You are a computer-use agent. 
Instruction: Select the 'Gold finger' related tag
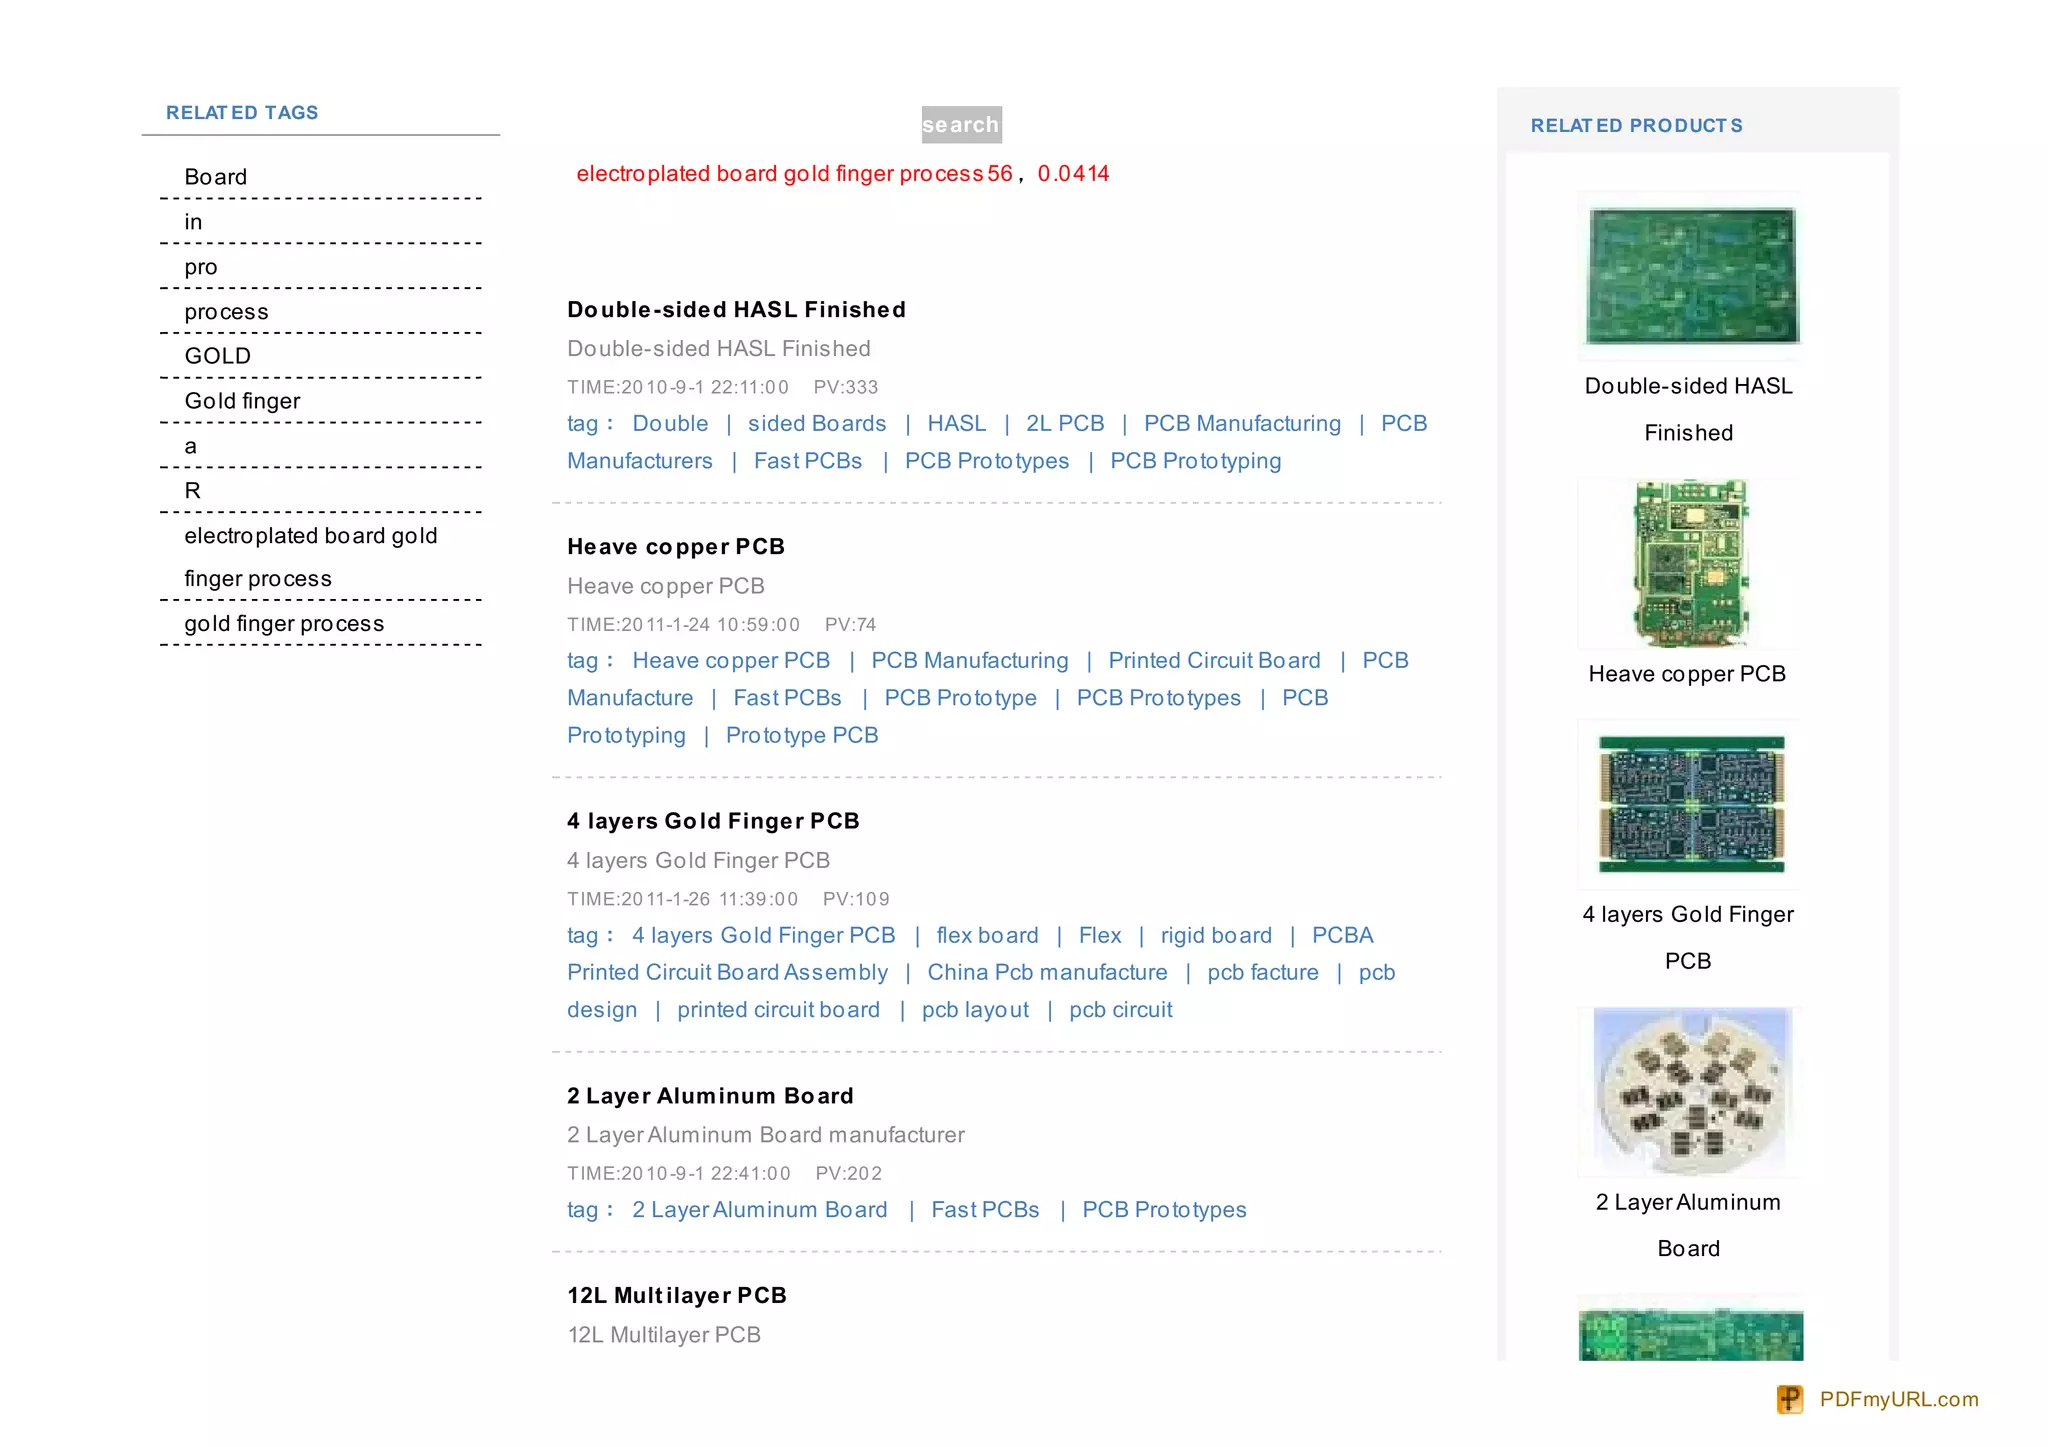(242, 401)
